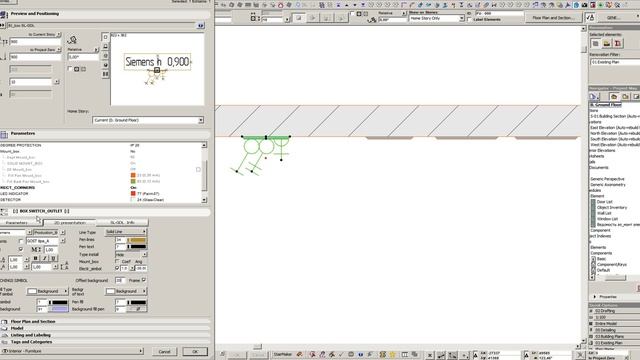Viewport: 640px width, 360px height.
Task: Toggle the checkbox left of GOST type_A
Action: pos(21,241)
